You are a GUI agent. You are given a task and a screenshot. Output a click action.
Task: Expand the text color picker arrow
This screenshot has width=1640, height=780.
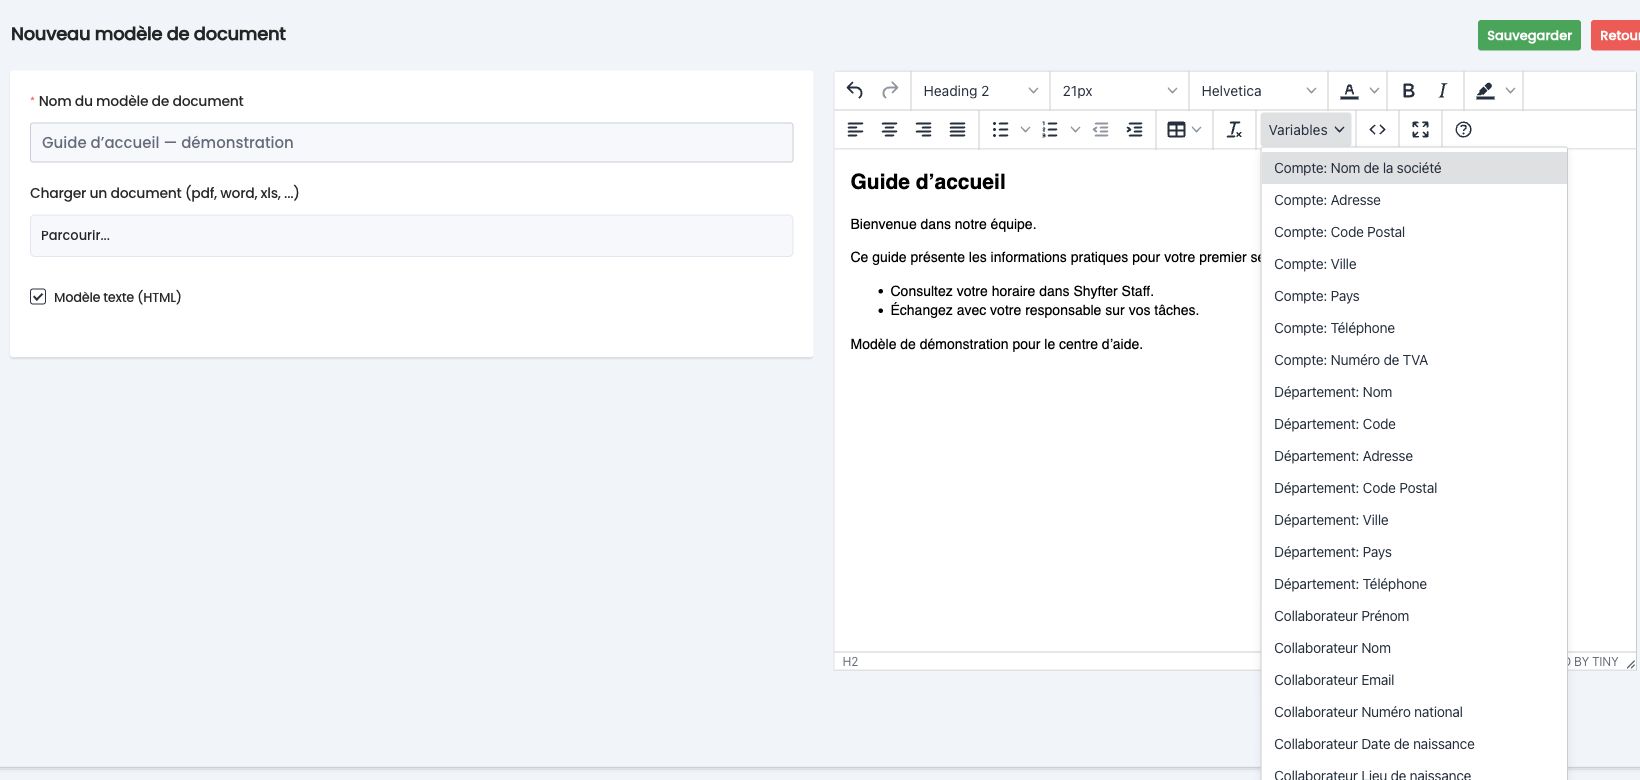pos(1374,91)
